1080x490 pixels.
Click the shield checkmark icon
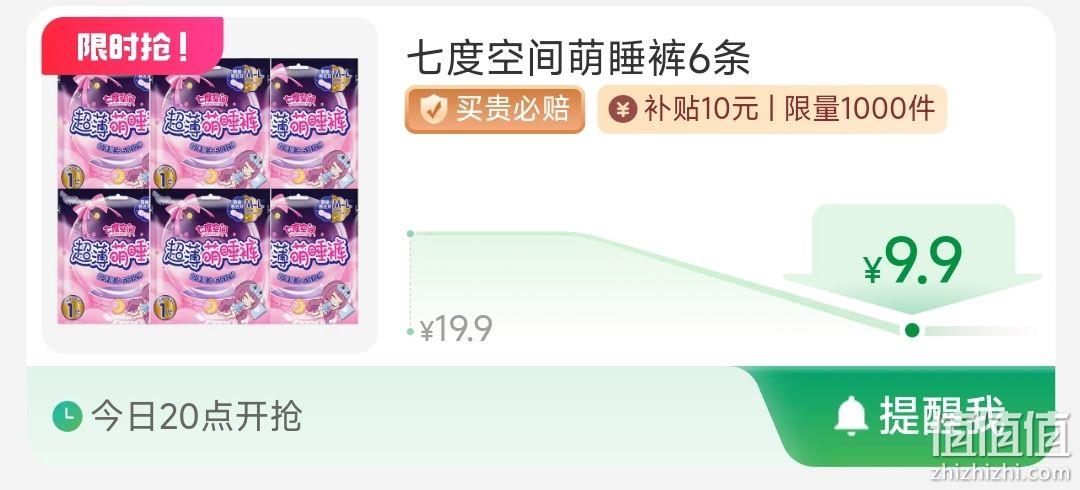pos(433,110)
